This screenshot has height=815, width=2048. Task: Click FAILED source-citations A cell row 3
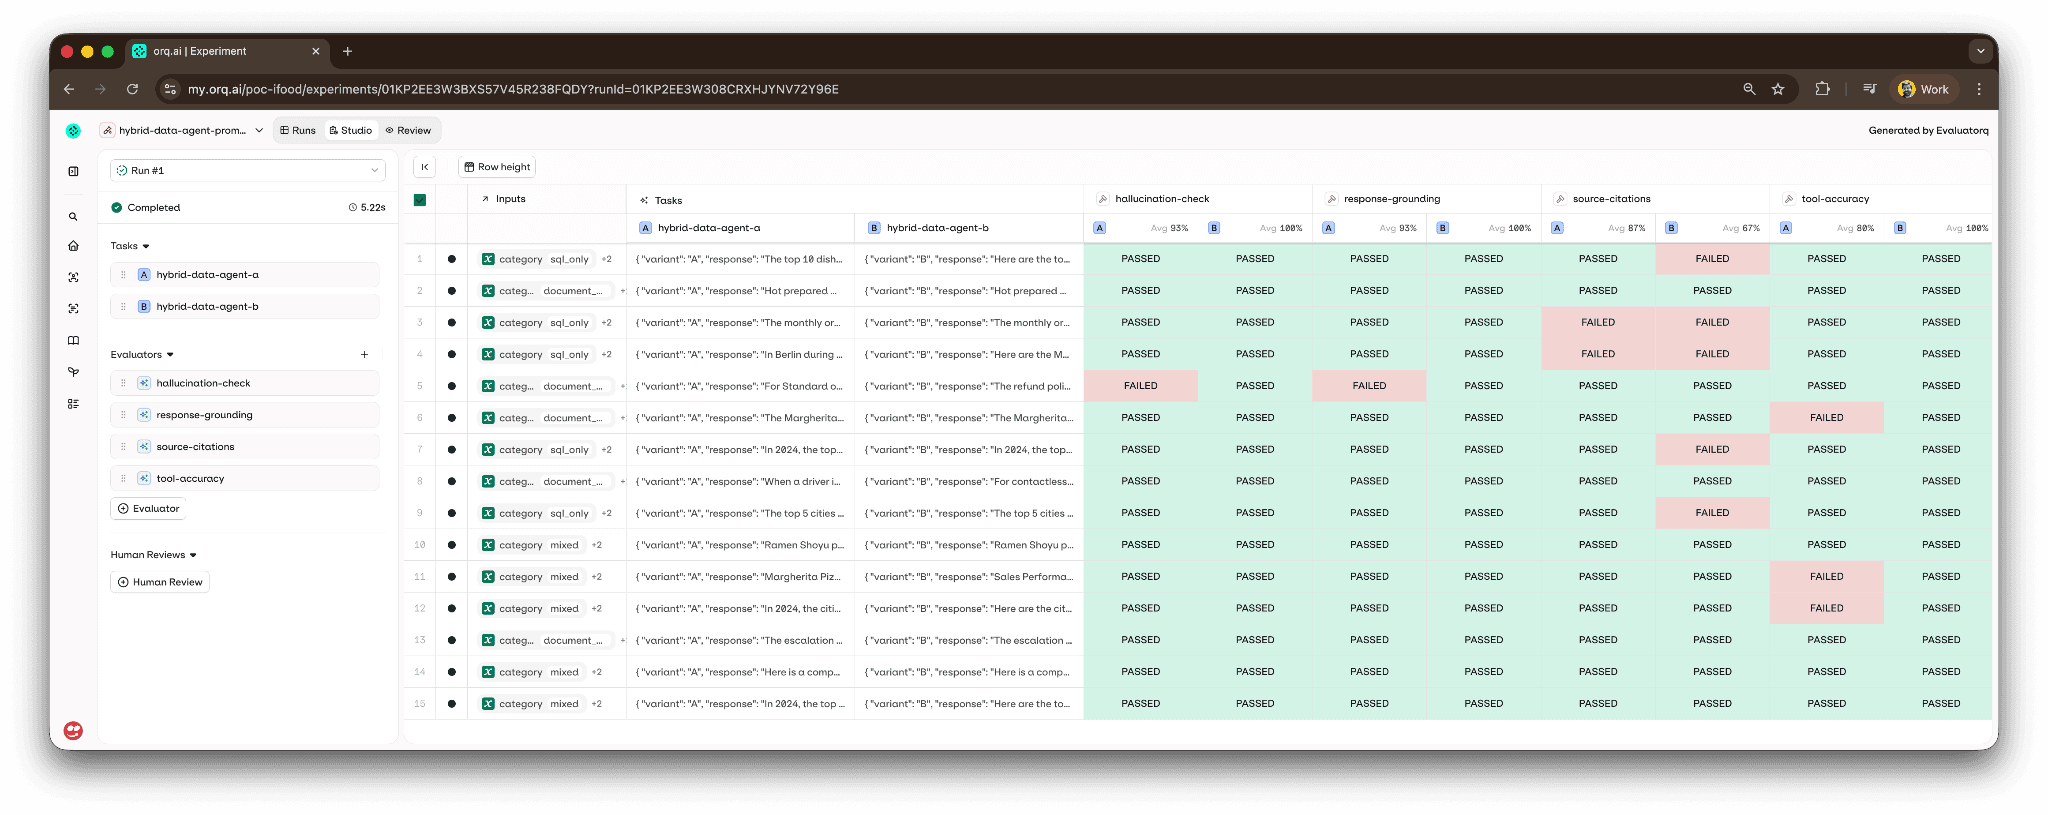[1598, 322]
